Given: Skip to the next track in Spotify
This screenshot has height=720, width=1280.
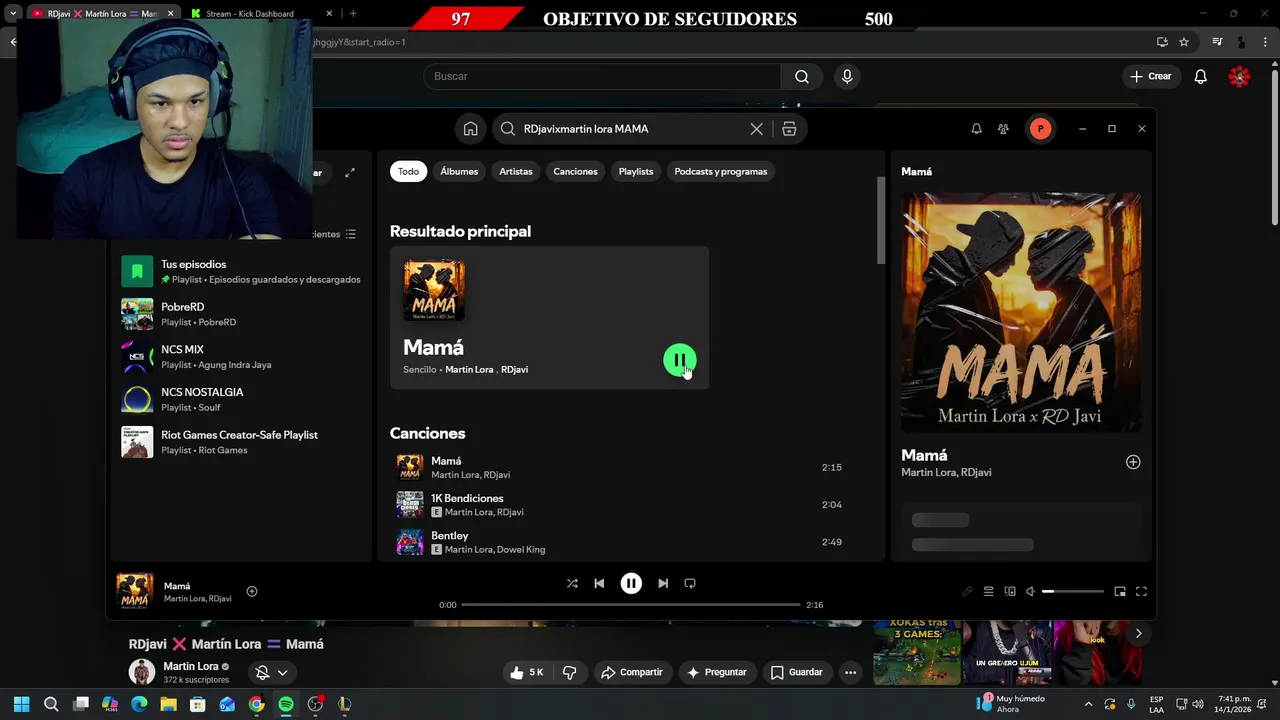Looking at the screenshot, I should click(x=663, y=584).
